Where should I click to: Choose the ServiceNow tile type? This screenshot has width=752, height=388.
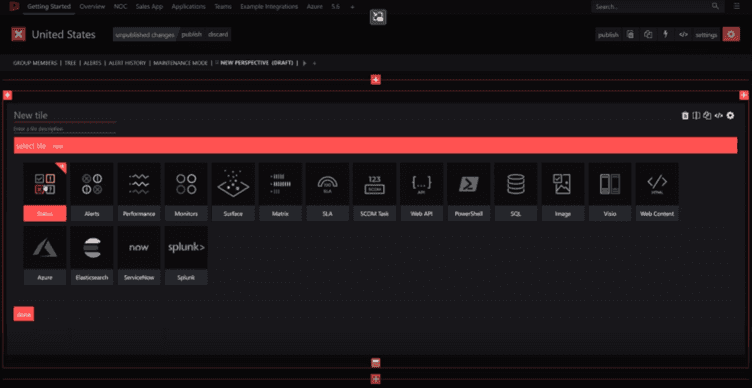[139, 256]
